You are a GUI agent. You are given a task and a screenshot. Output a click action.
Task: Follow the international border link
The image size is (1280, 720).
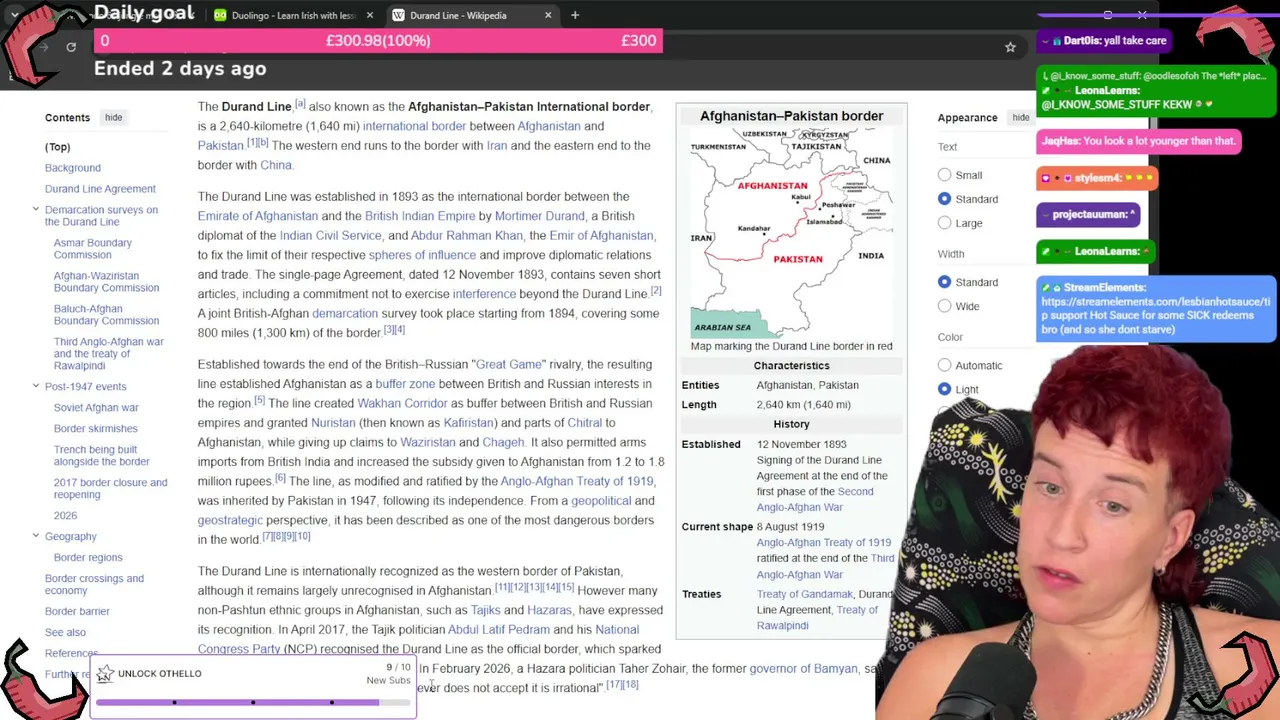click(x=414, y=126)
